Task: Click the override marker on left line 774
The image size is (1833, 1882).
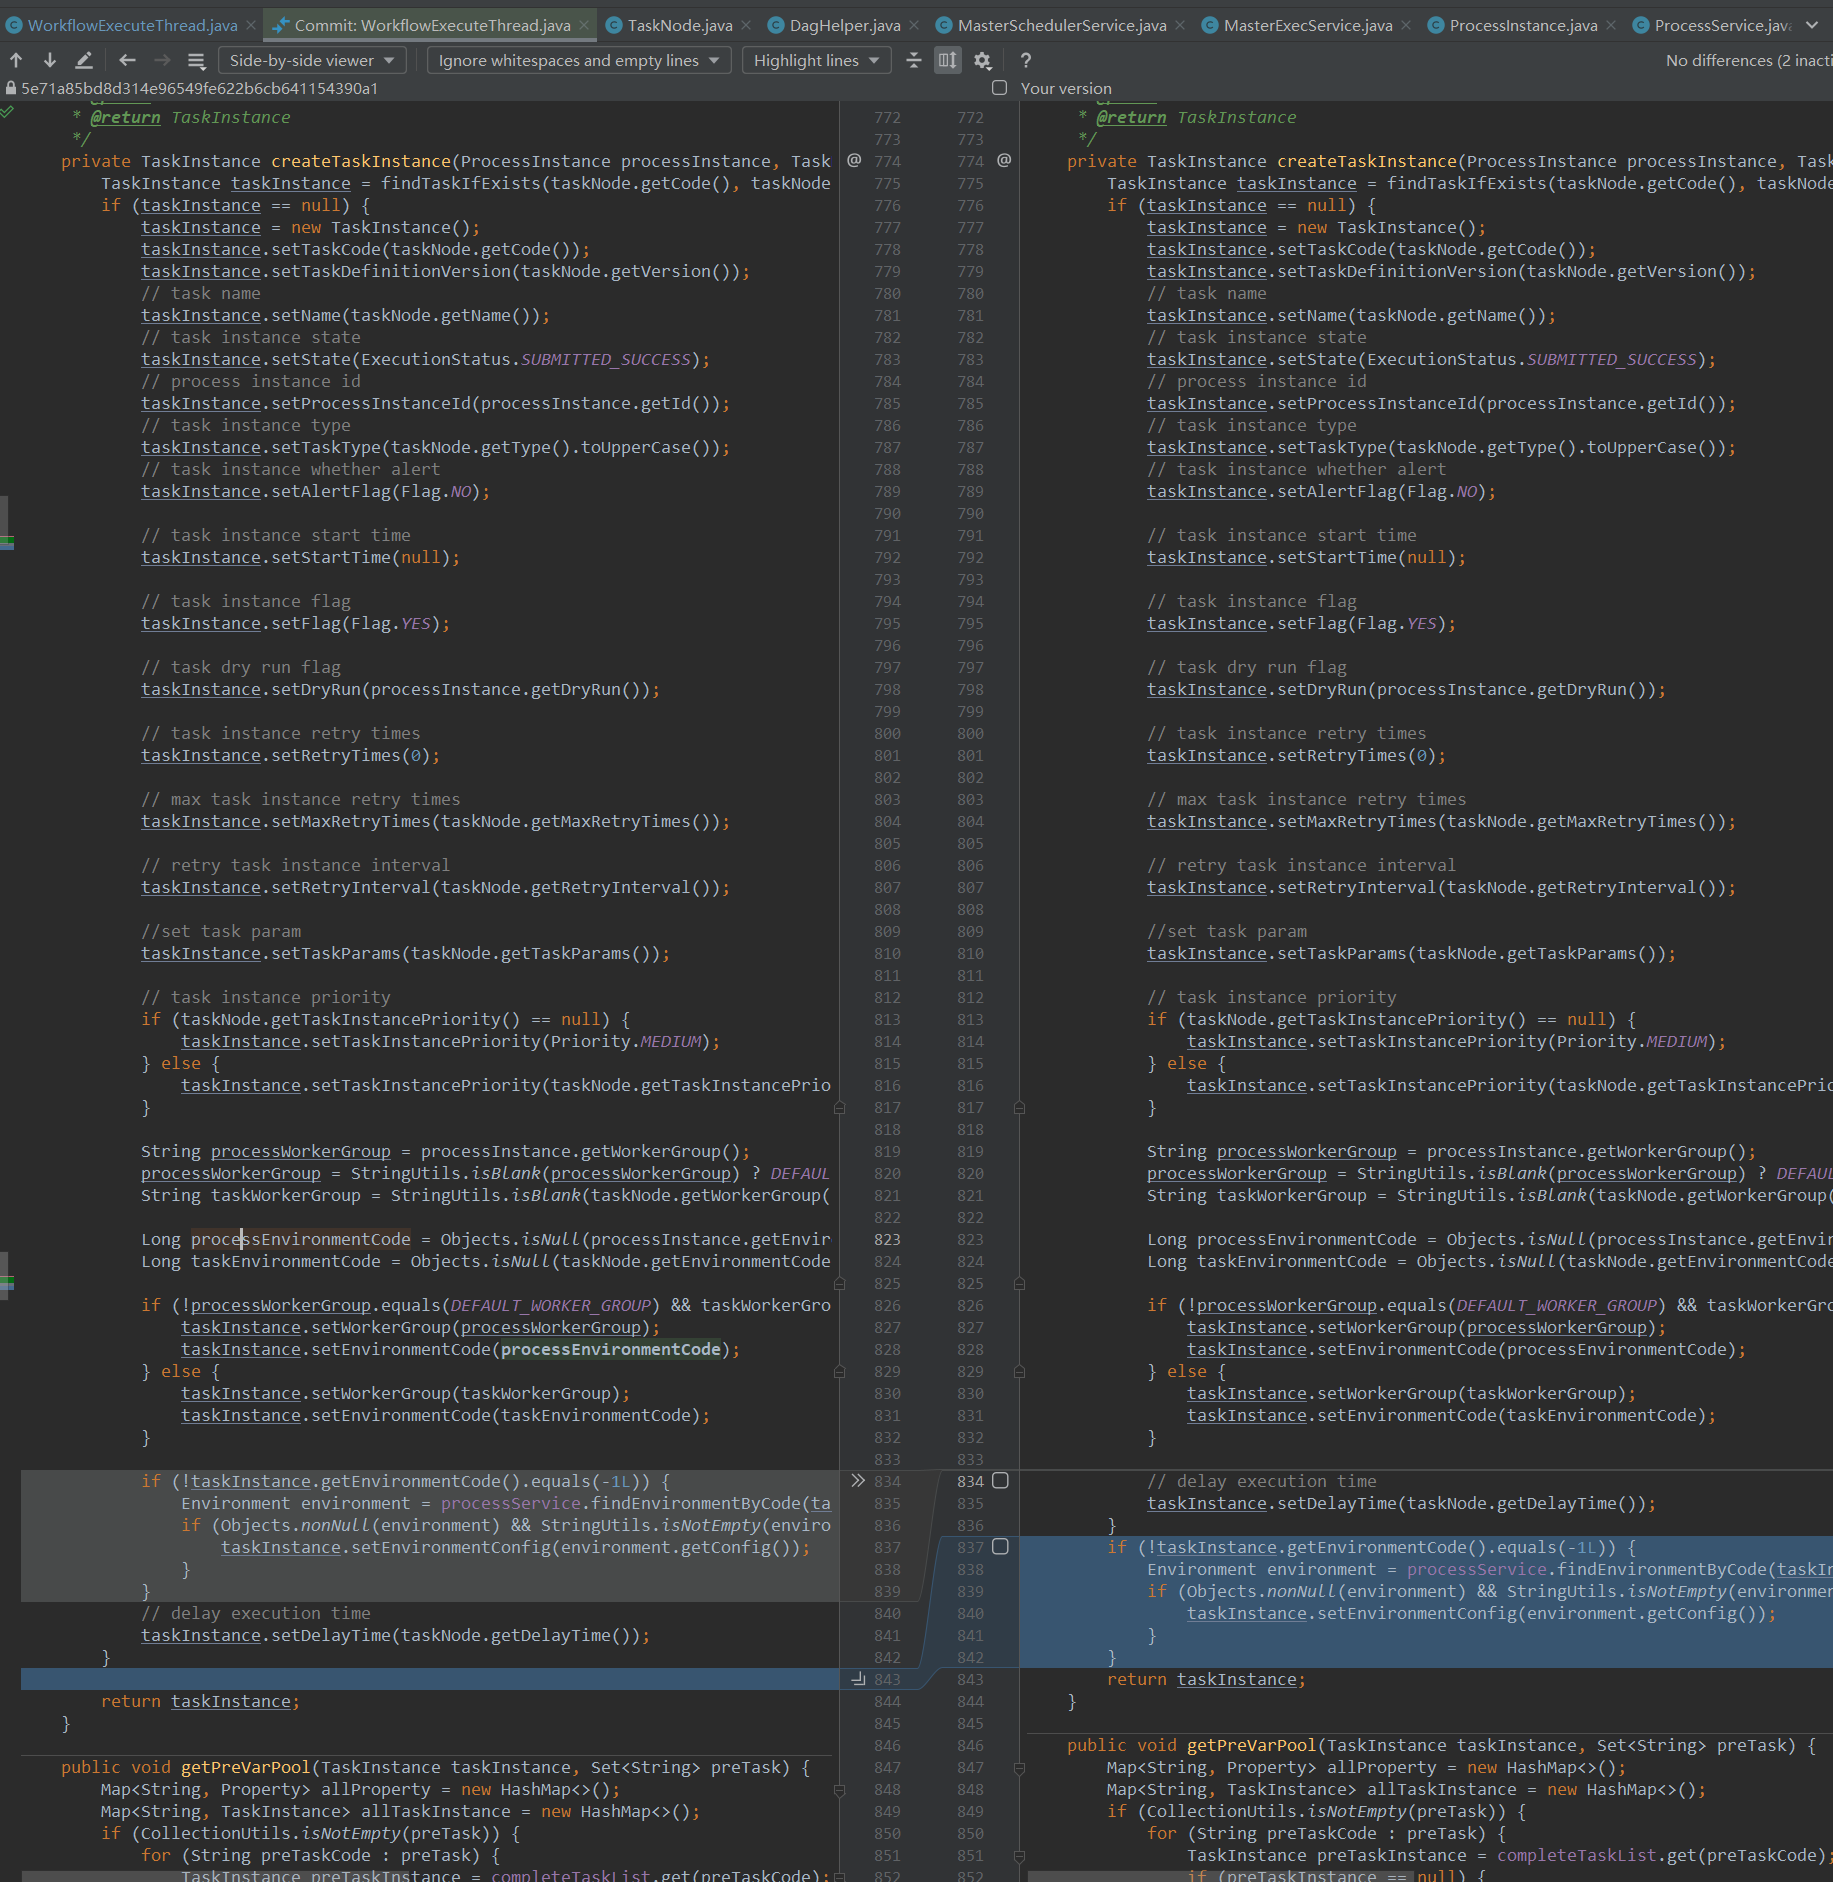Action: click(x=854, y=160)
